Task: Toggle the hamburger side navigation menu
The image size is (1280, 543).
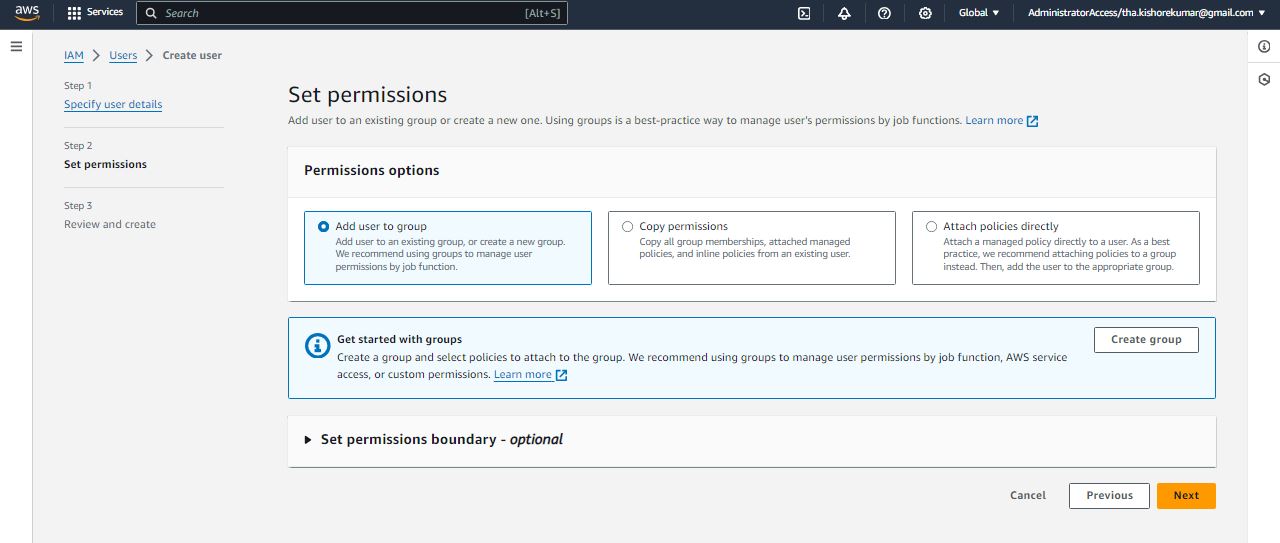Action: point(16,47)
